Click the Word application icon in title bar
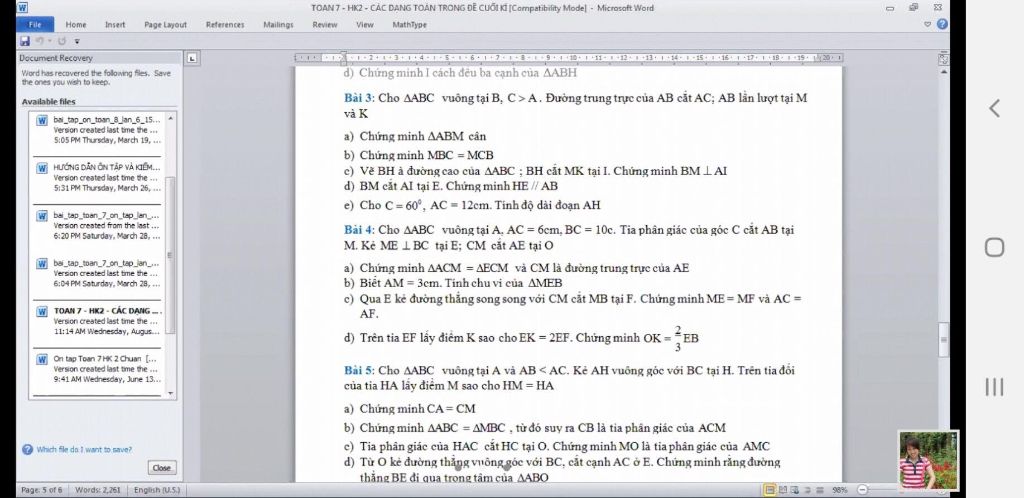Image resolution: width=1024 pixels, height=498 pixels. 22,8
